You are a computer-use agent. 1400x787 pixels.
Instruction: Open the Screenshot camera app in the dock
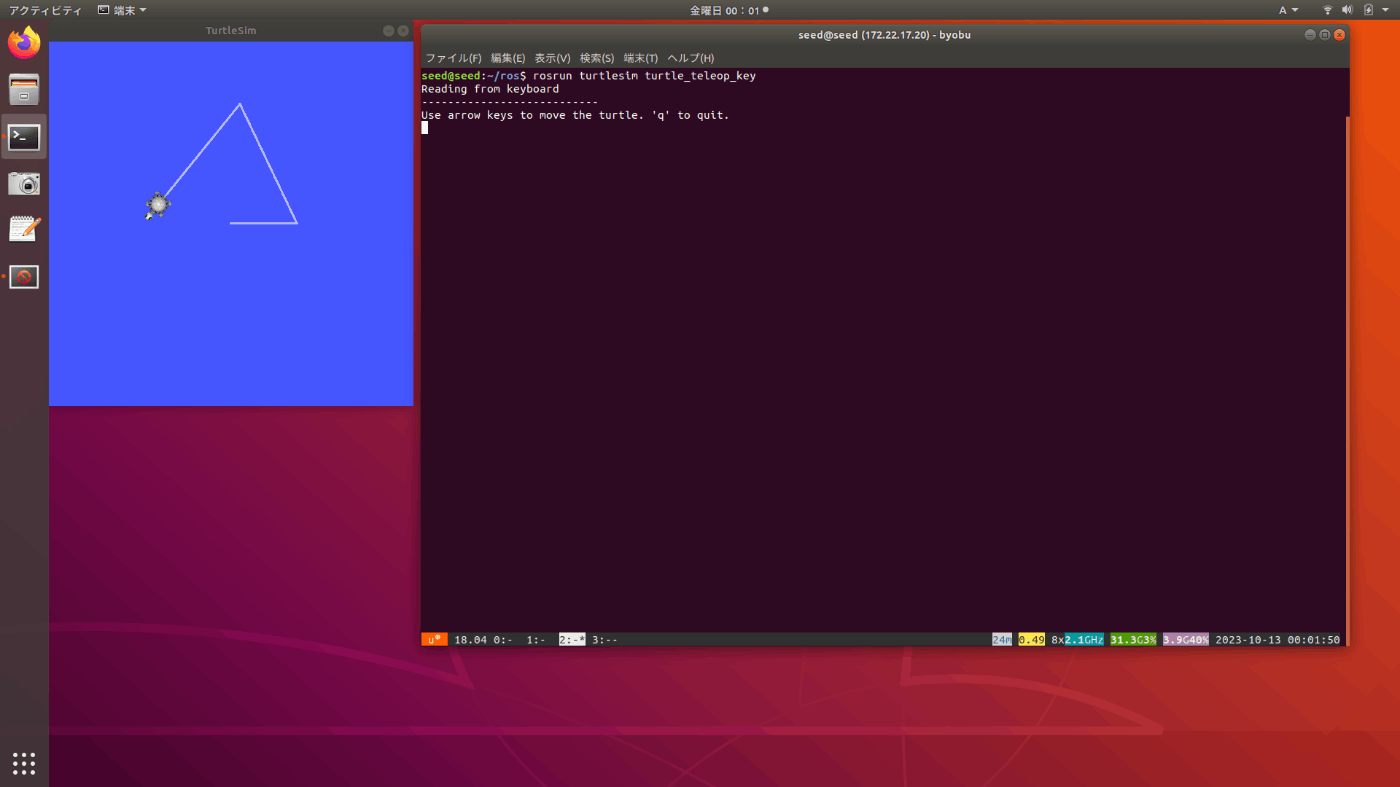click(24, 183)
